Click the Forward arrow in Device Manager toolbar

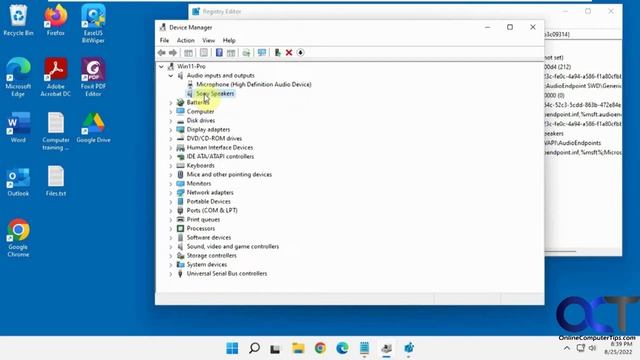coord(173,53)
